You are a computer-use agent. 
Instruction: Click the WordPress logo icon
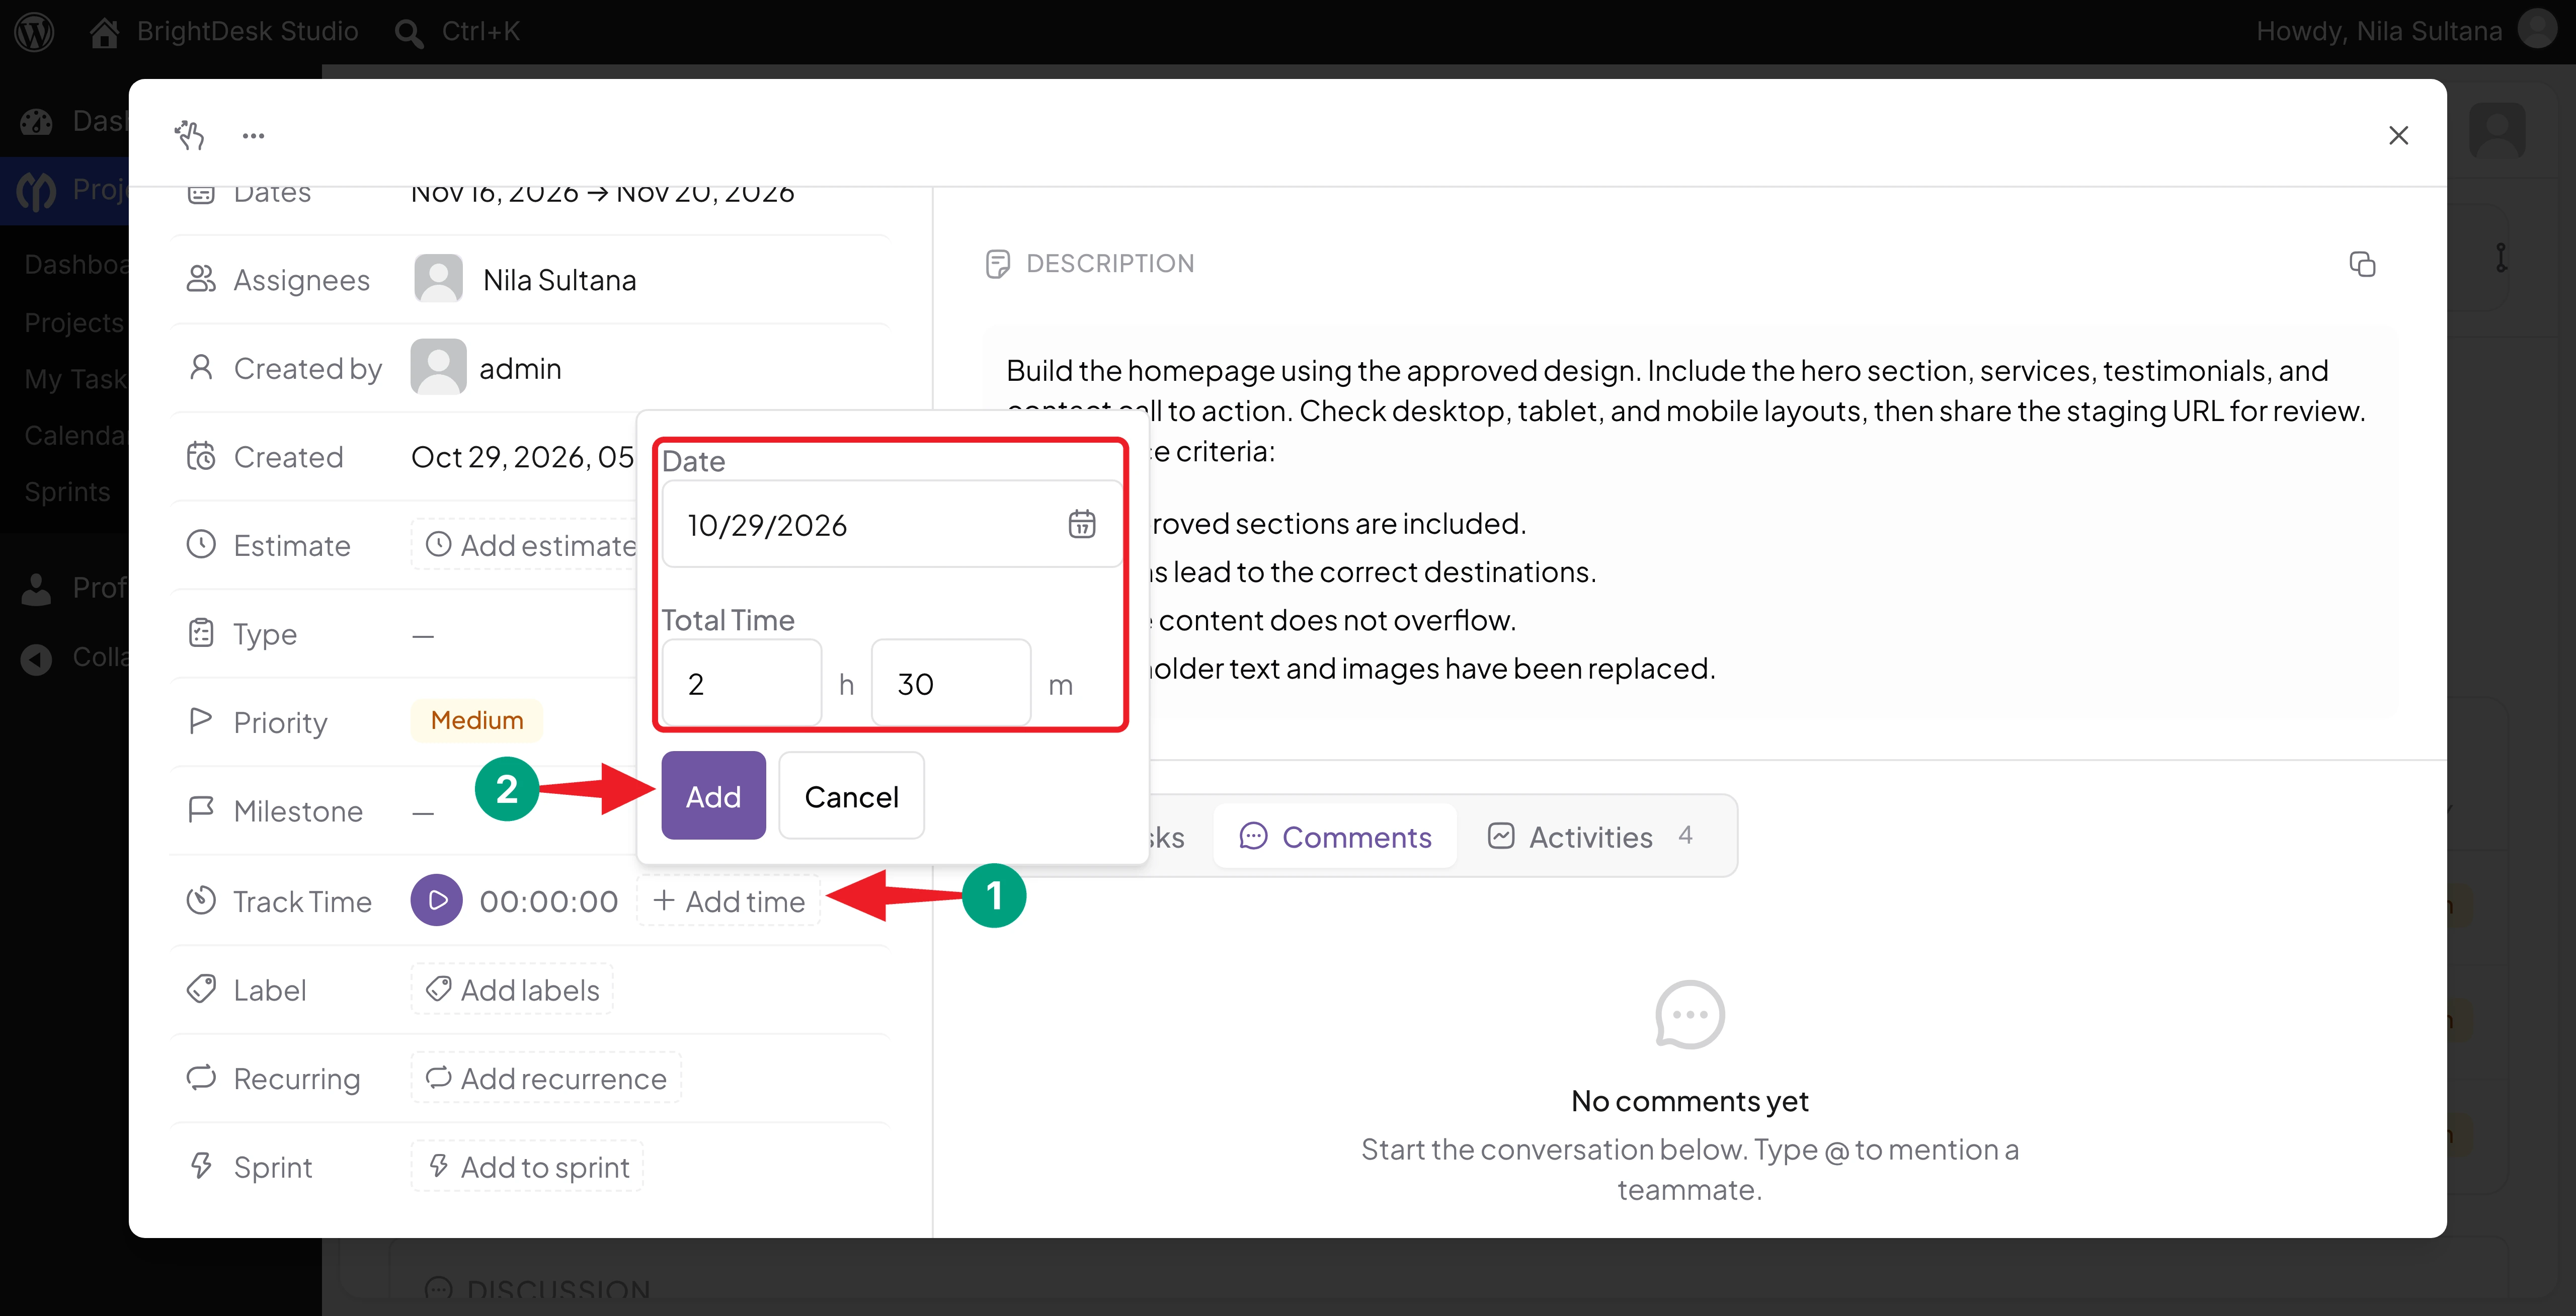pos(34,31)
